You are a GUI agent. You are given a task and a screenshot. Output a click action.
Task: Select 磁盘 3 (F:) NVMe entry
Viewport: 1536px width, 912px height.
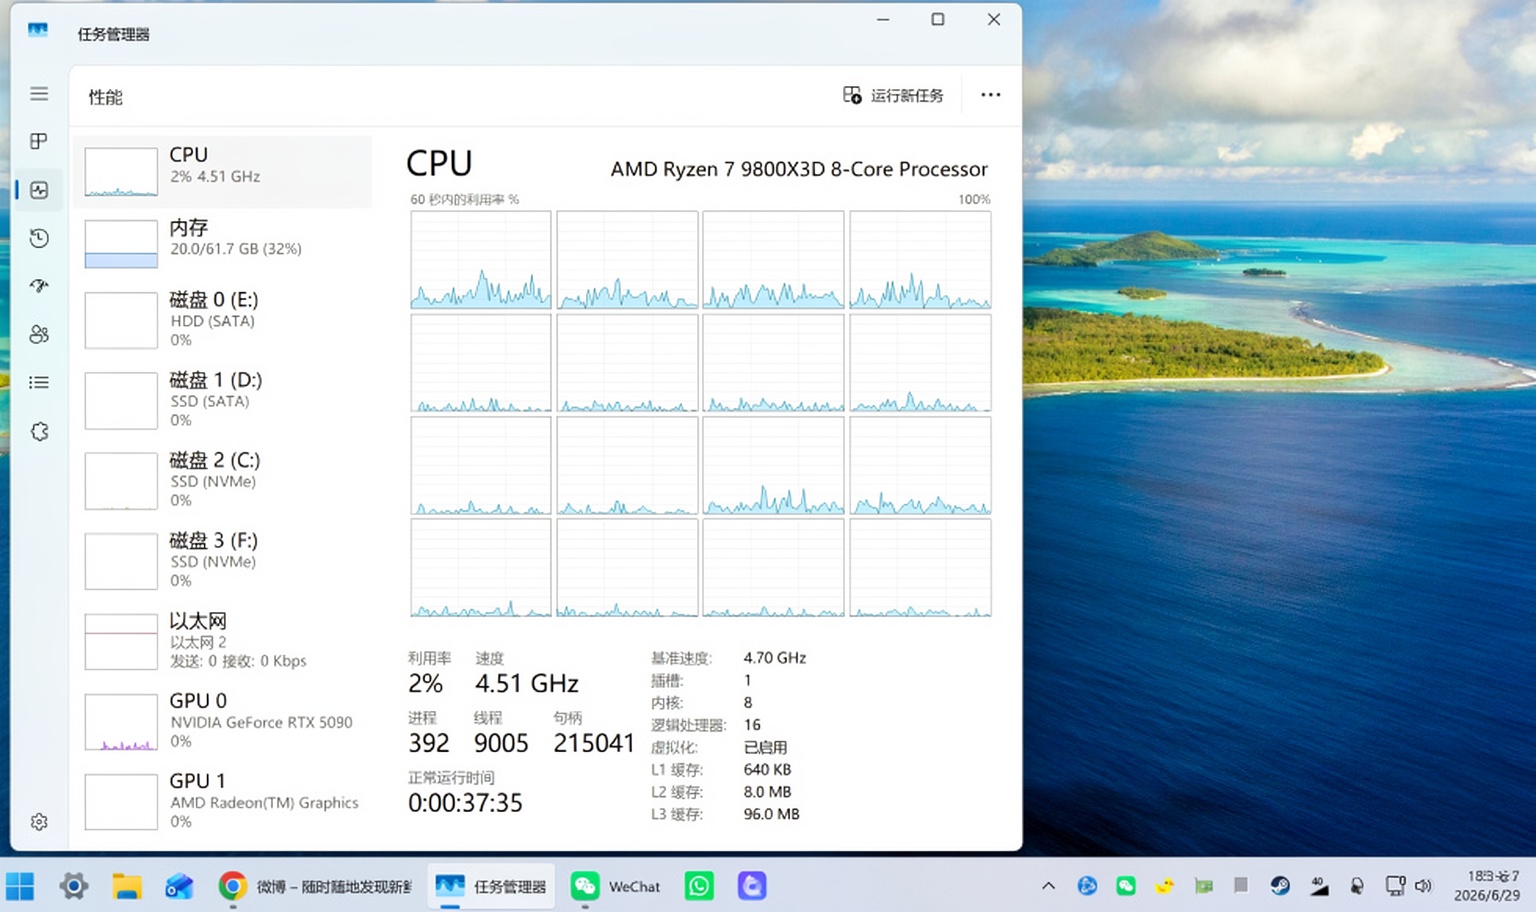click(222, 560)
